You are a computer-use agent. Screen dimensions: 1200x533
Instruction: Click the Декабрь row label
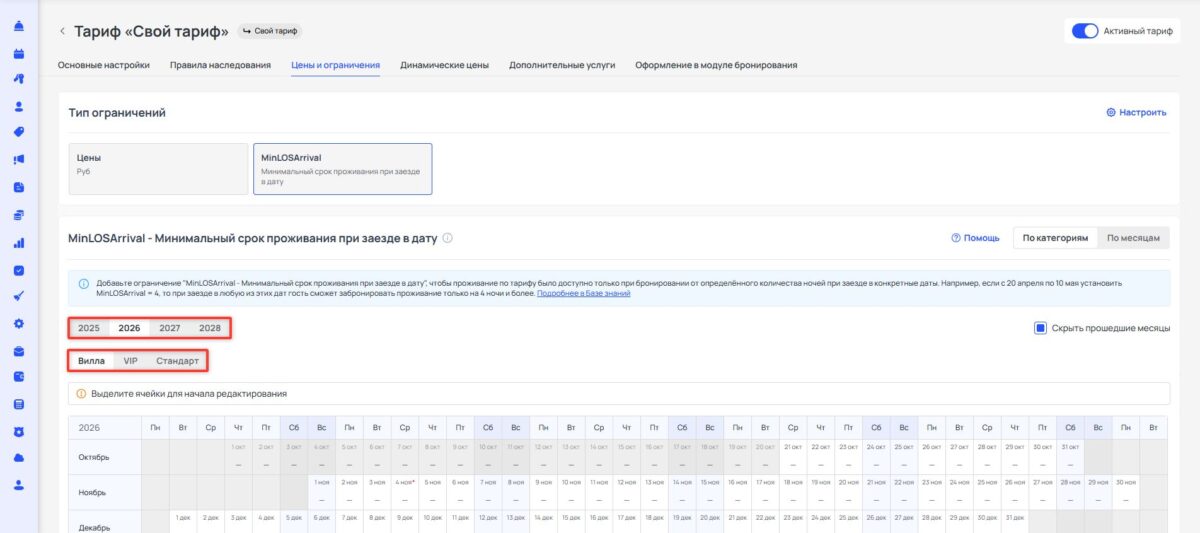105,521
